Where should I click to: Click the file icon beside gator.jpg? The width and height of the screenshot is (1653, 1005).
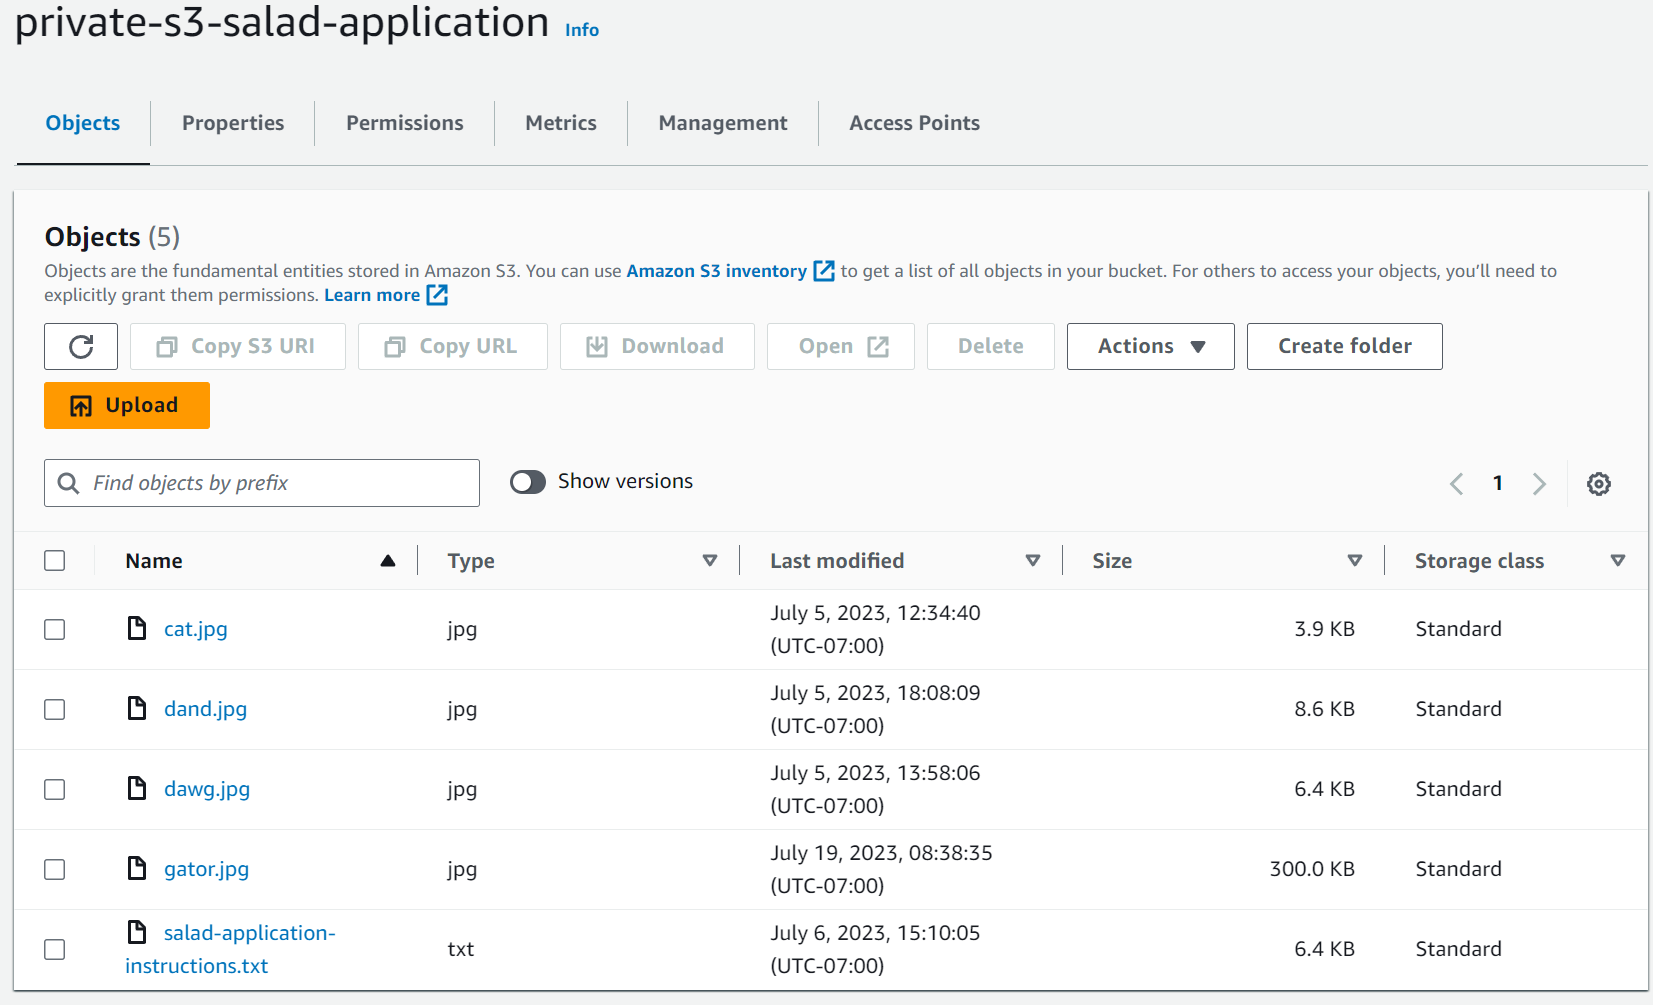137,868
